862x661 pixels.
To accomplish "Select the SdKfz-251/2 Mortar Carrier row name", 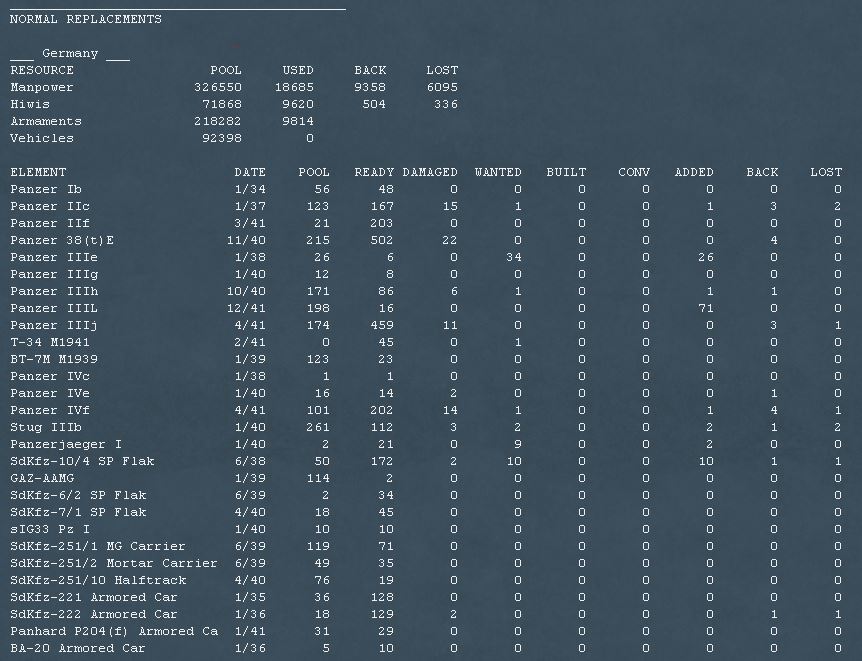I will (114, 564).
